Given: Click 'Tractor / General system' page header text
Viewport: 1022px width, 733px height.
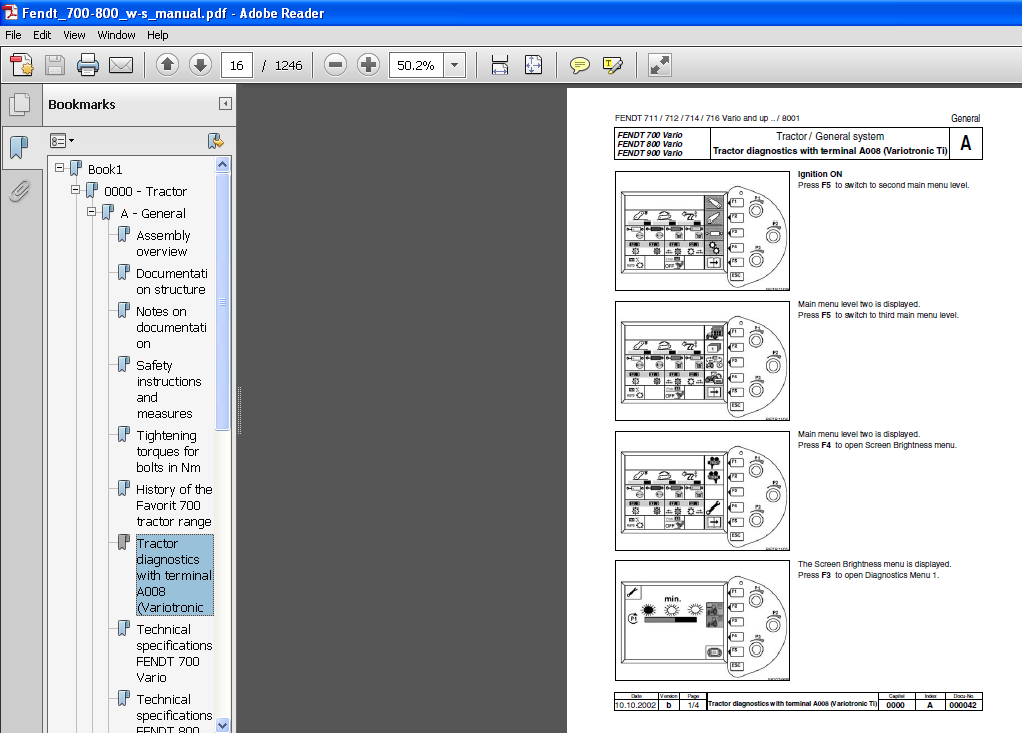Looking at the screenshot, I should [x=830, y=136].
